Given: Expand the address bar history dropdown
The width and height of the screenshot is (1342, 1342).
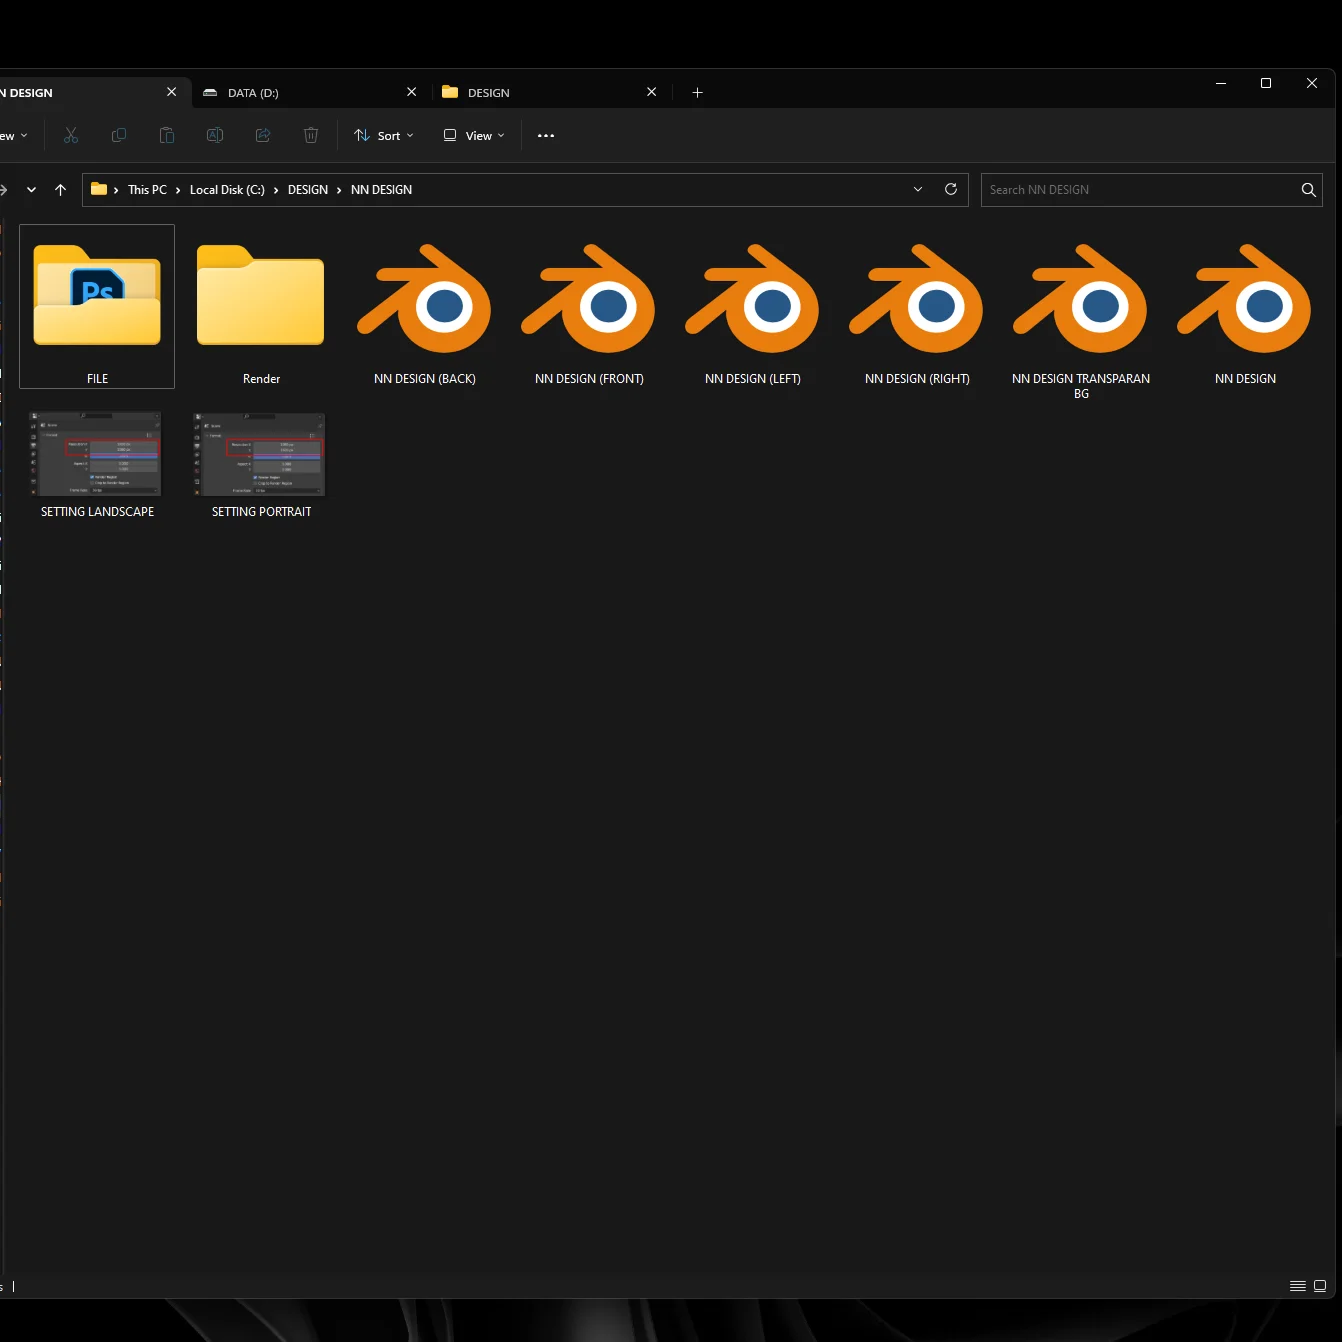Looking at the screenshot, I should click(x=918, y=189).
